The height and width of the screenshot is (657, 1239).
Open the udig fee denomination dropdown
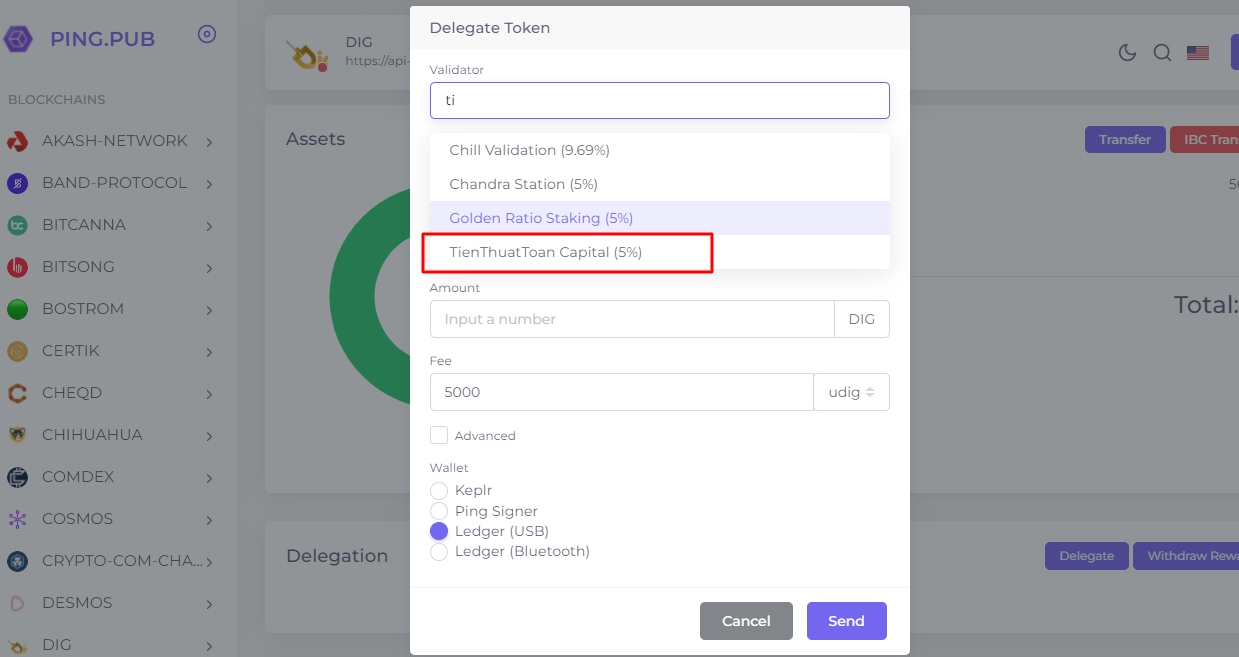tap(851, 392)
